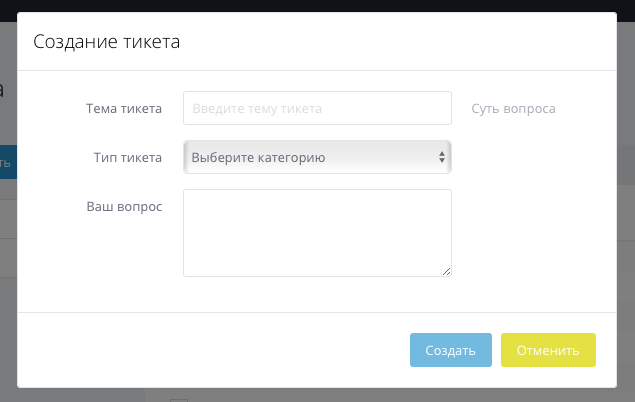The image size is (635, 402).
Task: Click the blue 'Создать' button
Action: 451,350
